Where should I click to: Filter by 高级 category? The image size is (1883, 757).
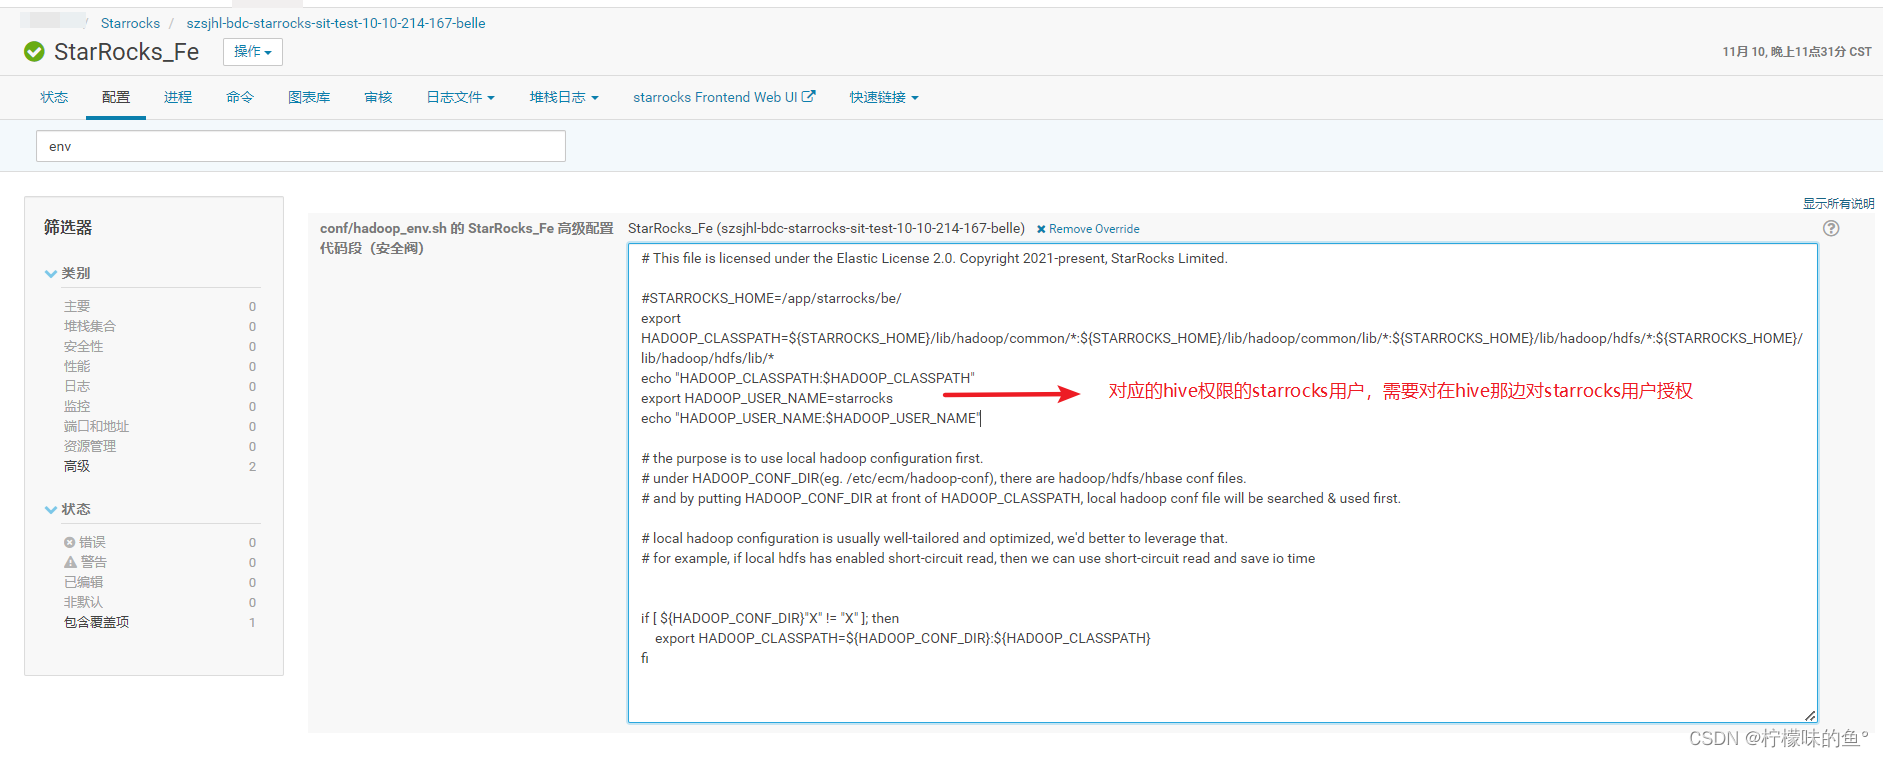tap(77, 466)
